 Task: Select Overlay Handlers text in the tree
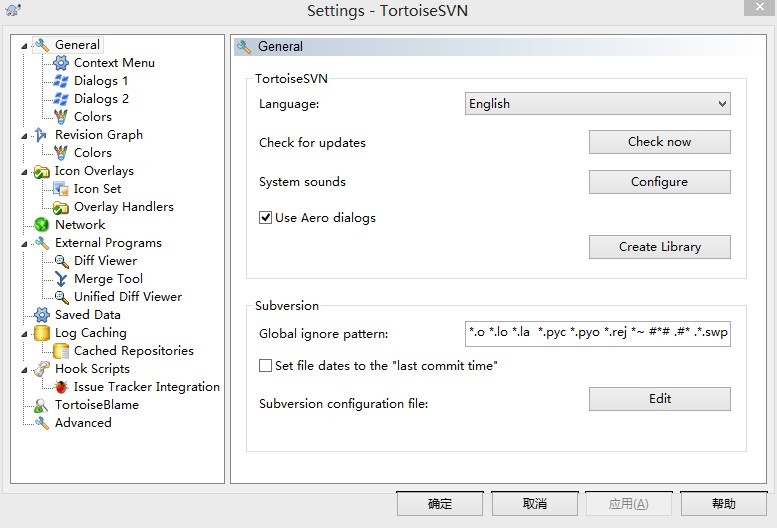(124, 207)
